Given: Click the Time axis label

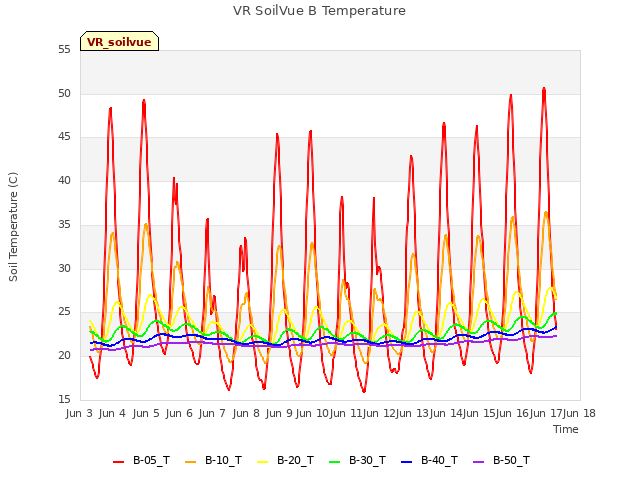Looking at the screenshot, I should [565, 429].
